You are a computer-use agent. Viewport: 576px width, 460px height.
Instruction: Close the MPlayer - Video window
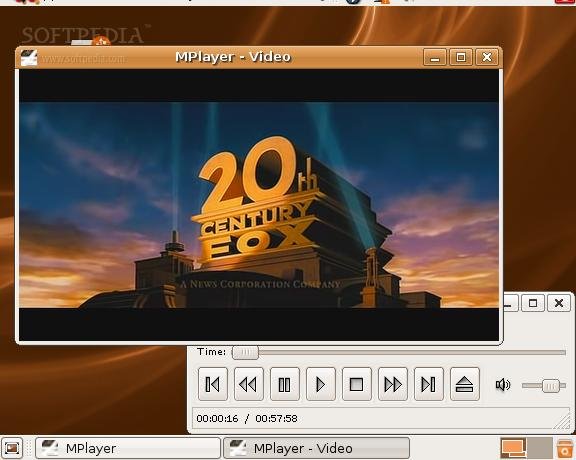(x=487, y=57)
